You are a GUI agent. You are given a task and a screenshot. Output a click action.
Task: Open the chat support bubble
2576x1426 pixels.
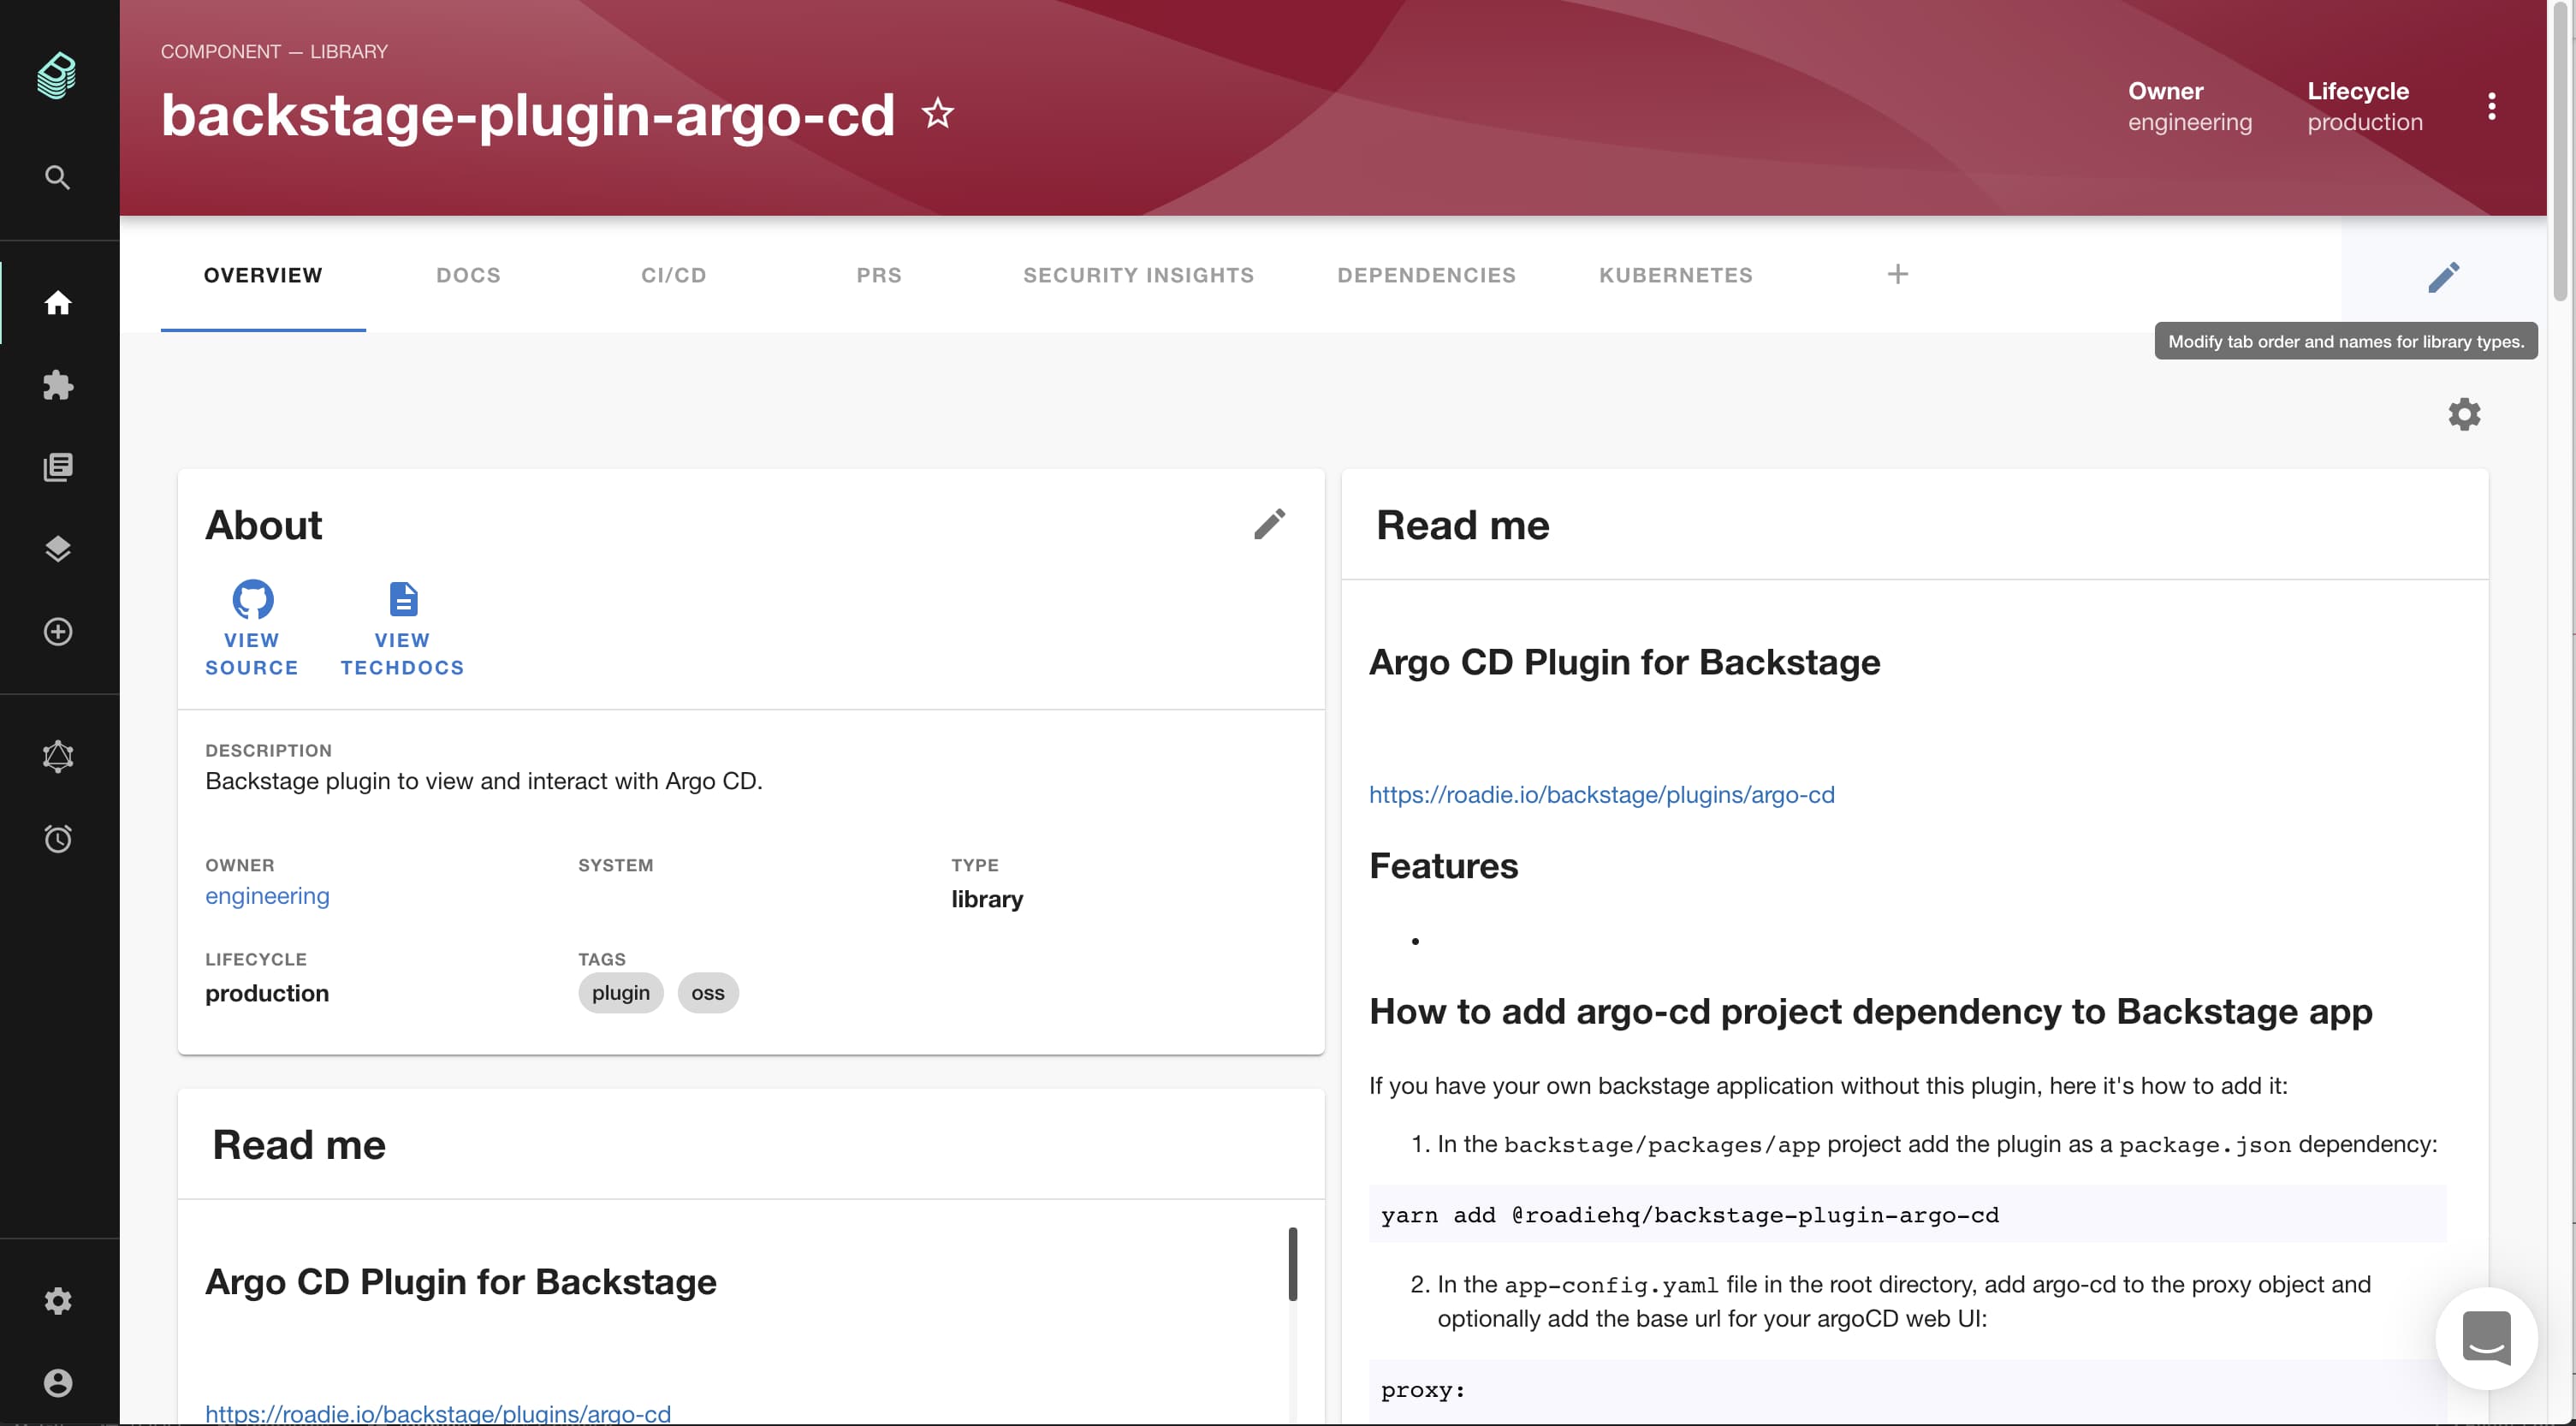(2486, 1338)
